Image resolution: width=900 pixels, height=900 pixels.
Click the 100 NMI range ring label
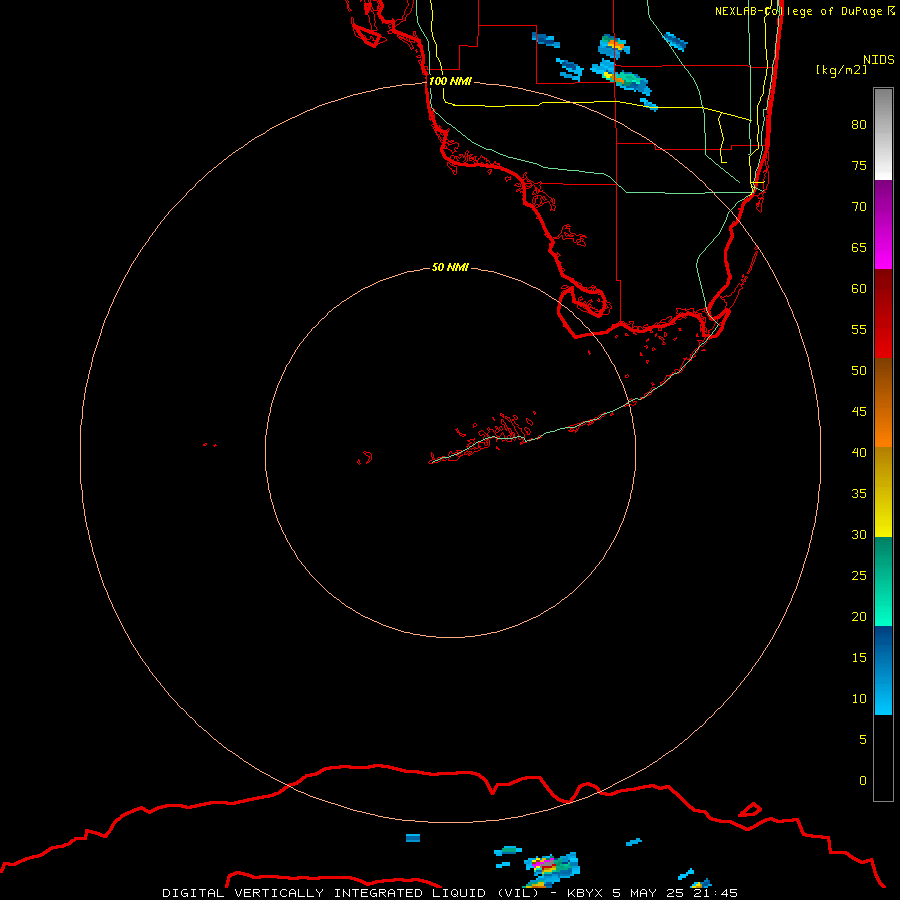(x=450, y=81)
